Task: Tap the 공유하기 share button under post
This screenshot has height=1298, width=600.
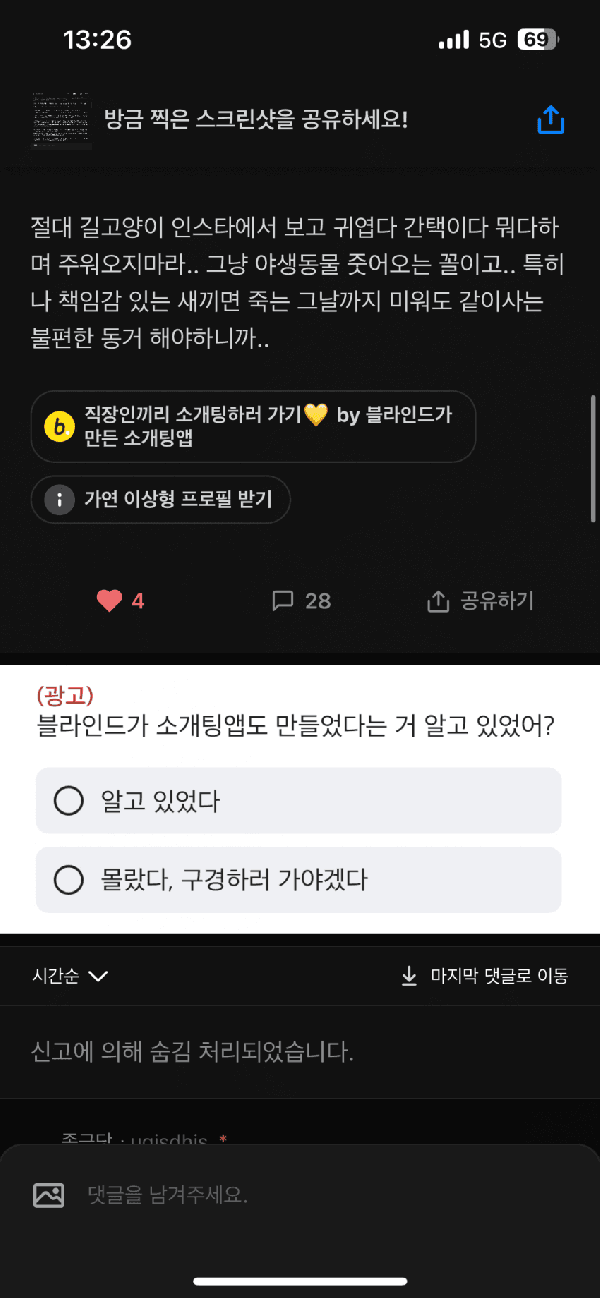Action: (x=482, y=601)
